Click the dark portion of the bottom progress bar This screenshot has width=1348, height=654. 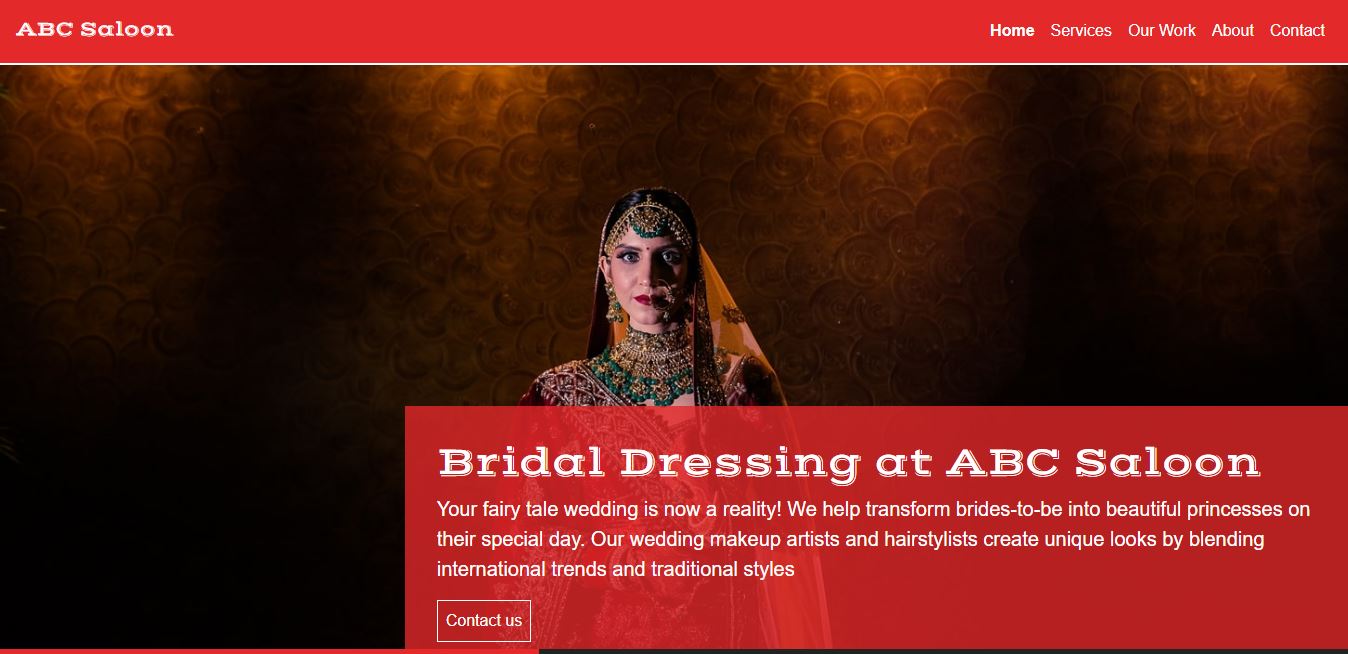(943, 651)
